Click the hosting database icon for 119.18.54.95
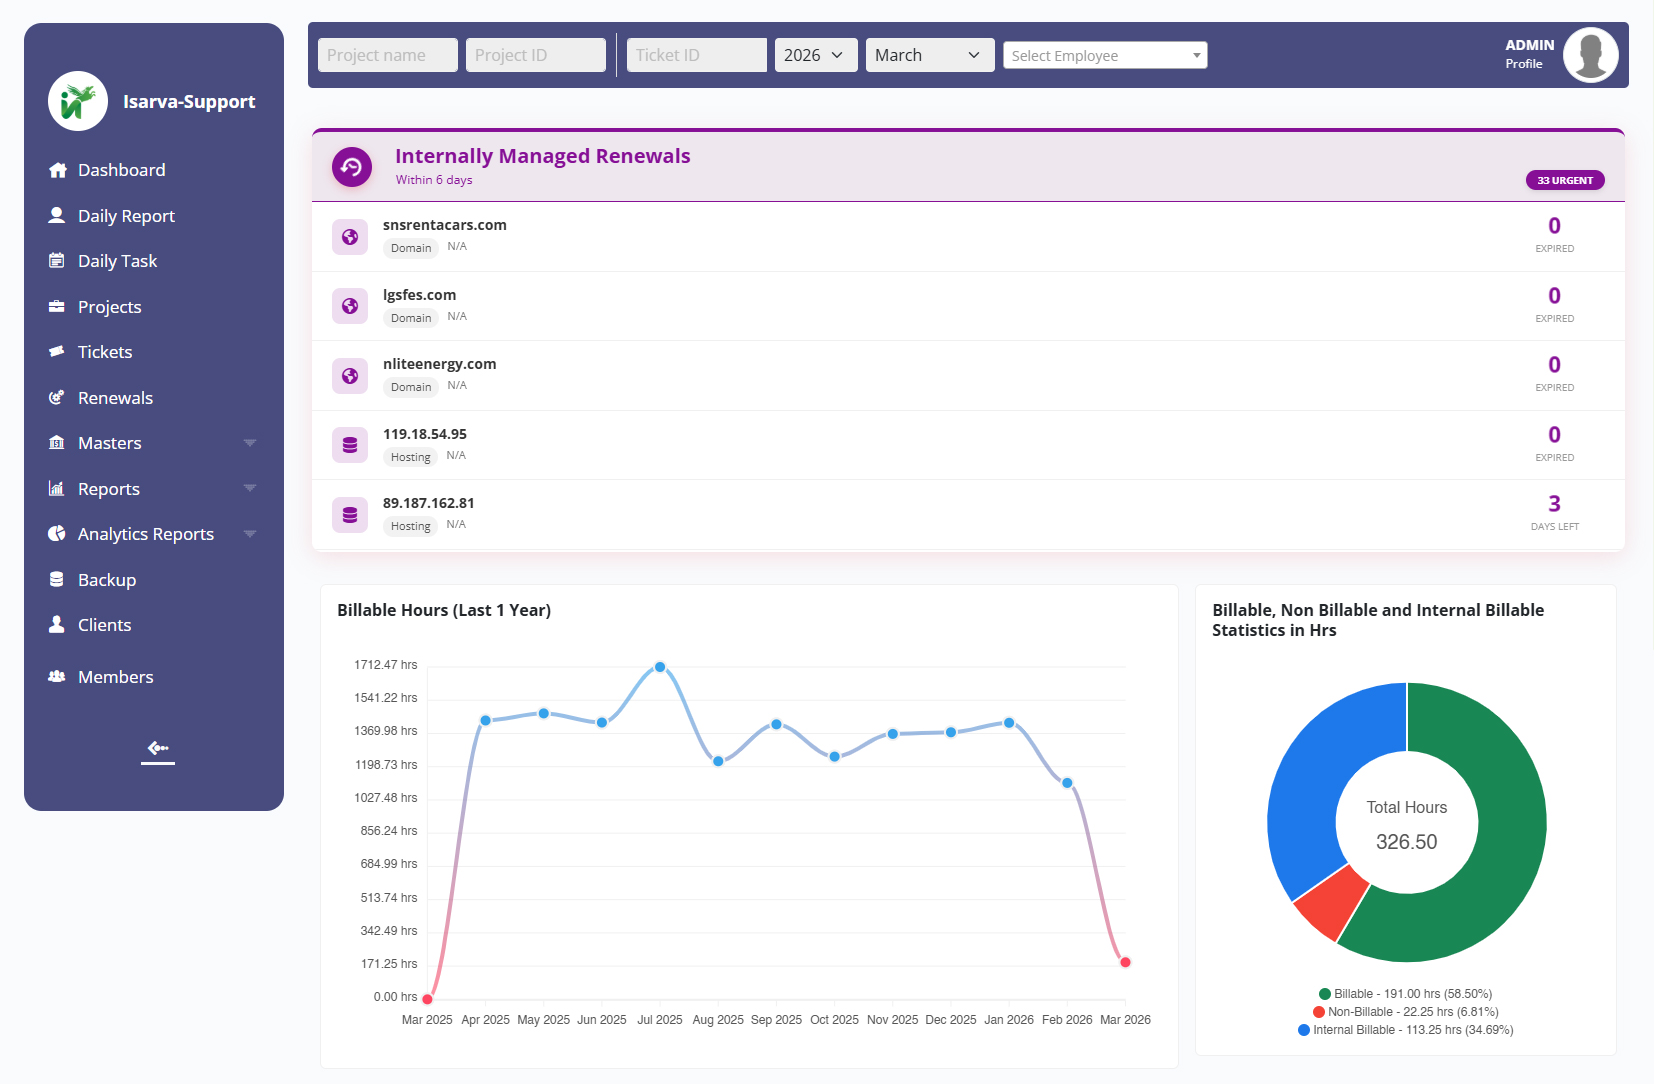The width and height of the screenshot is (1654, 1084). [350, 445]
